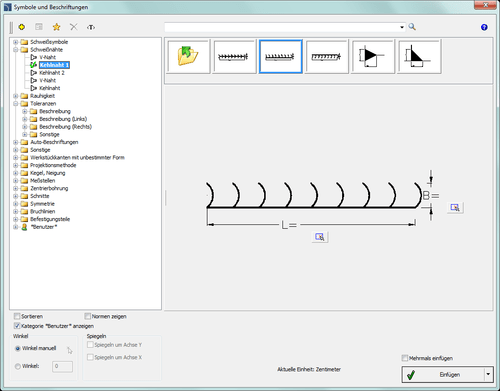Image resolution: width=500 pixels, height=391 pixels.
Task: Select the Projektionsmethode folder item
Action: (53, 165)
